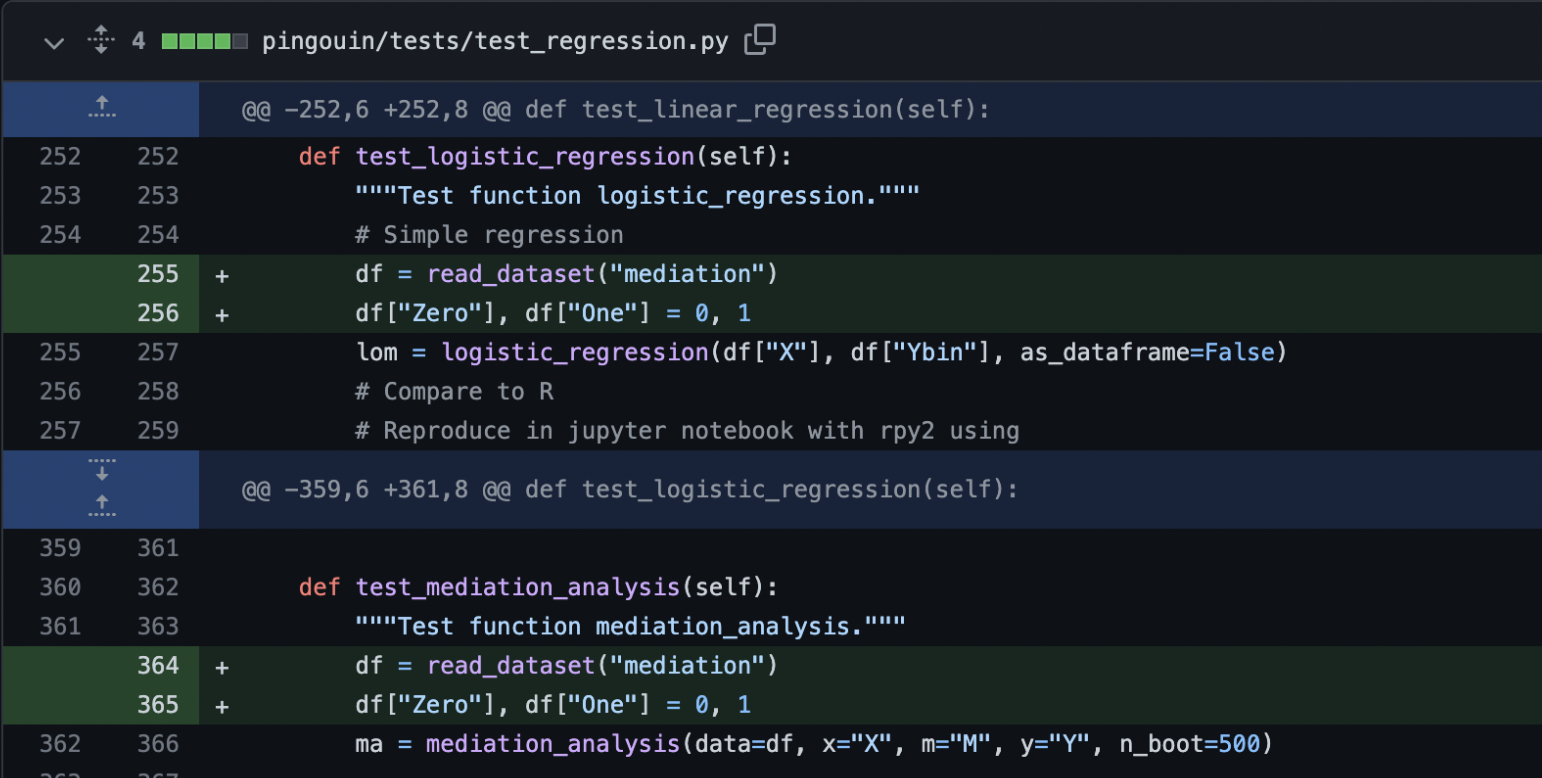Collapse the test_regression.py diff with the chevron
This screenshot has height=778, width=1542.
pyautogui.click(x=53, y=43)
